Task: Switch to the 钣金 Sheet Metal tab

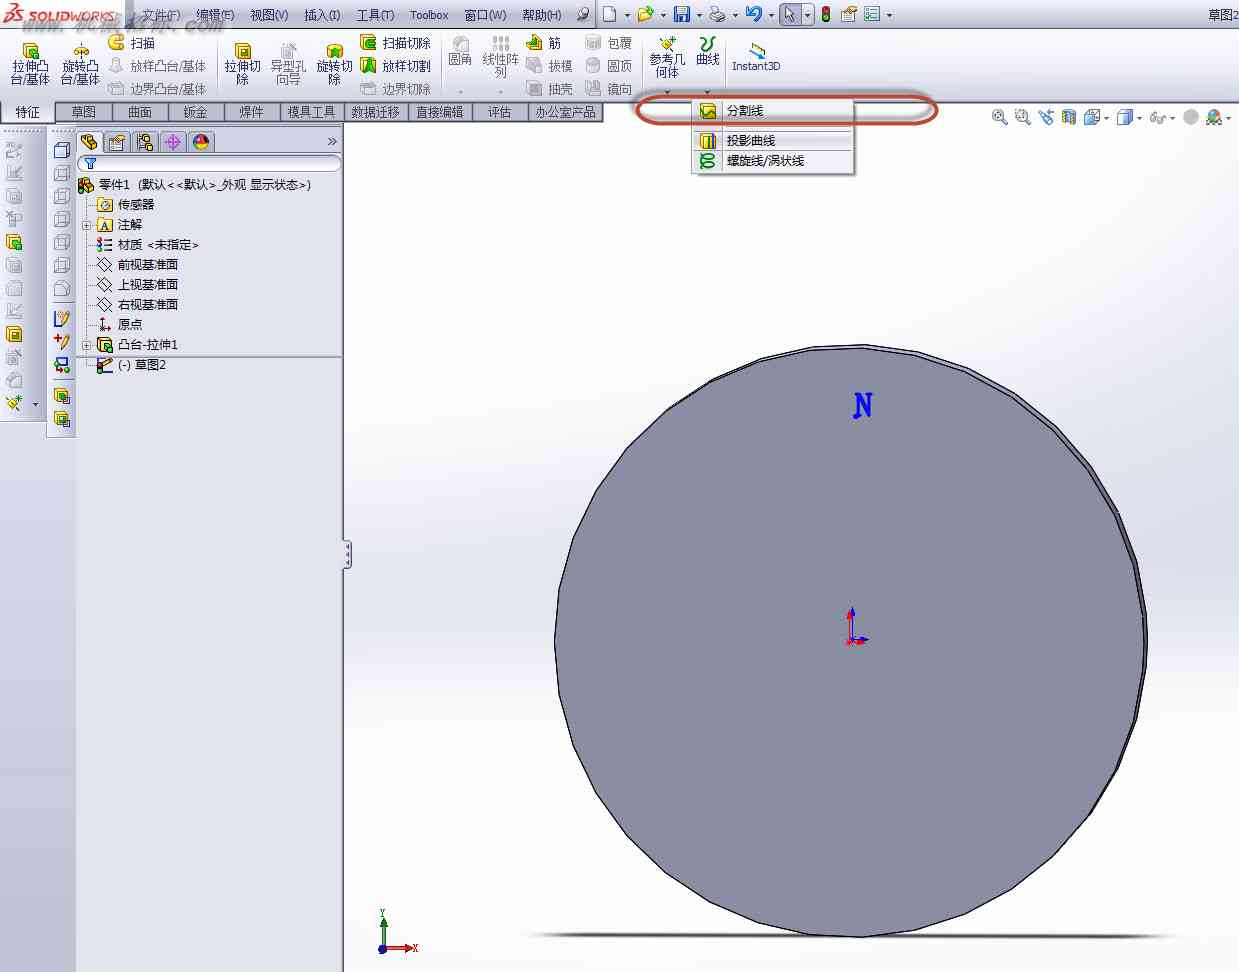Action: (x=196, y=112)
